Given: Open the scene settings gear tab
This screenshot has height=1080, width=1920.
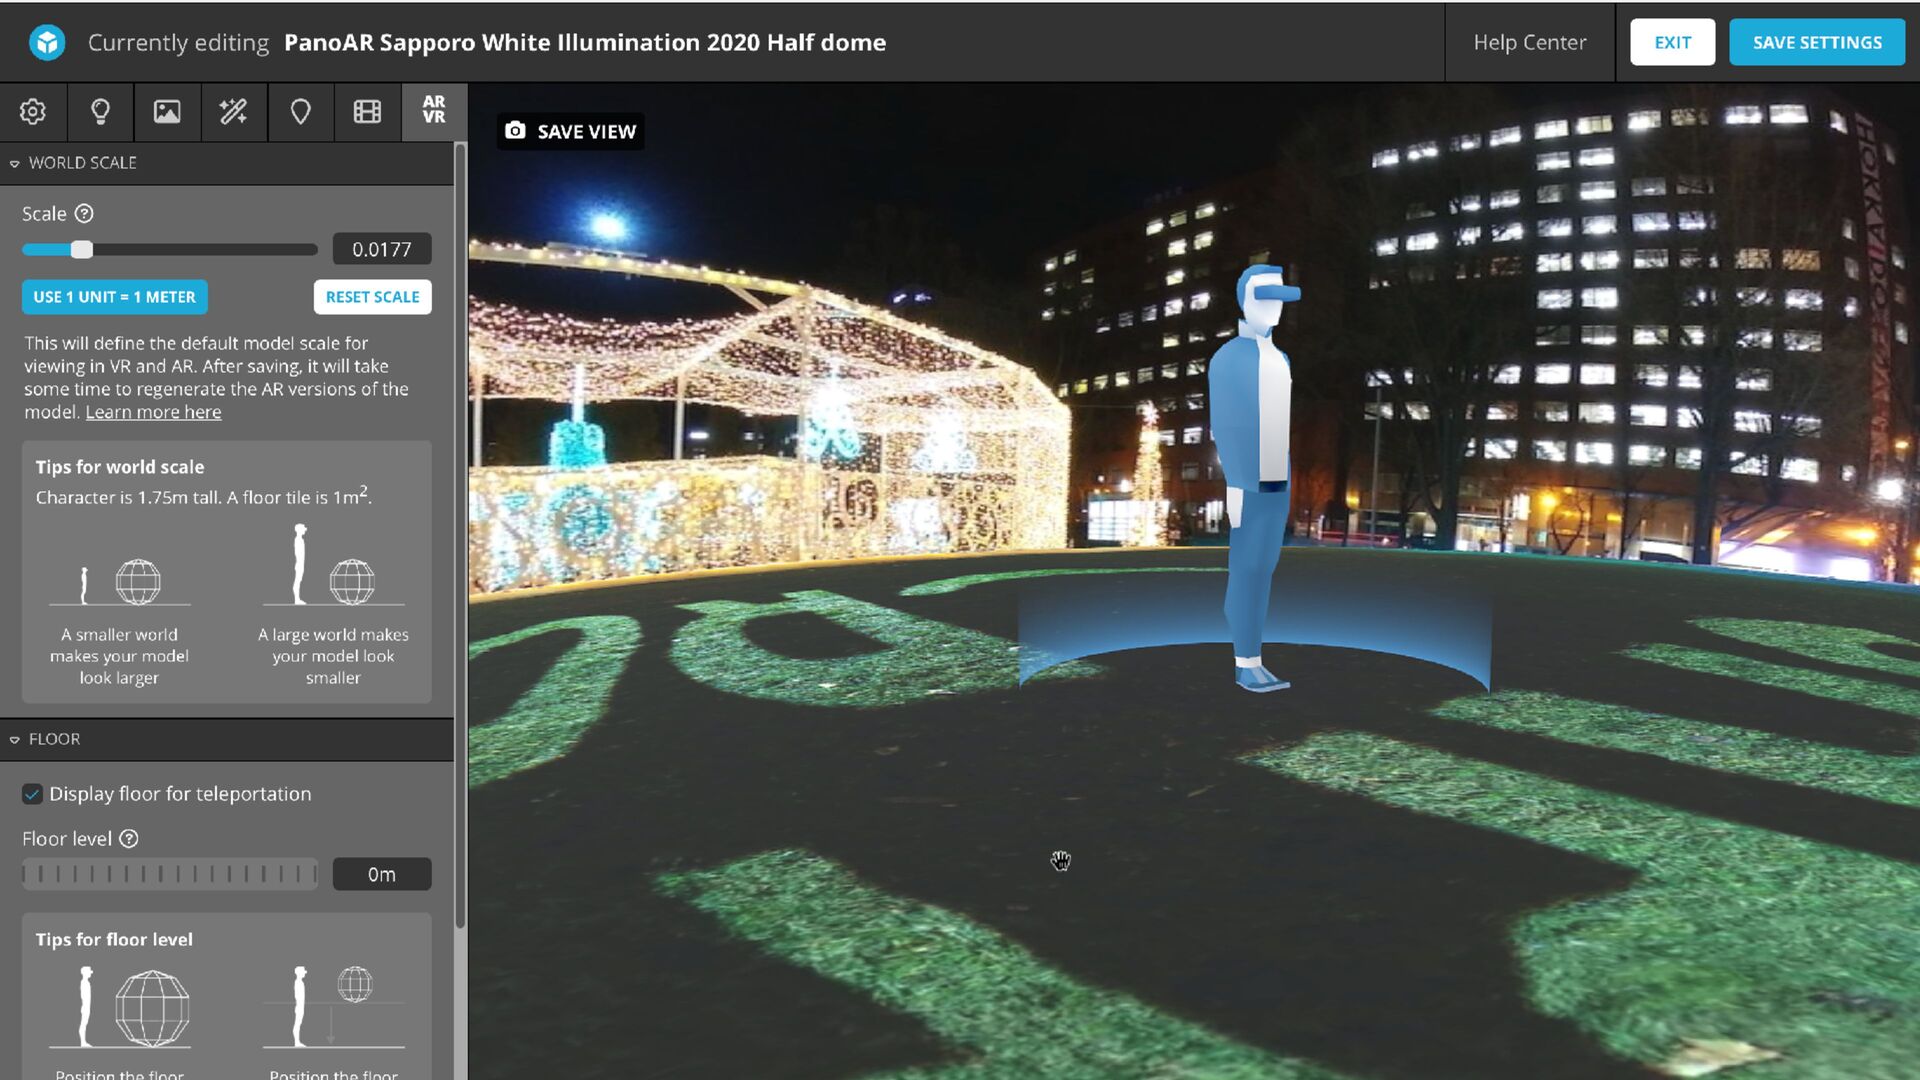Looking at the screenshot, I should [x=33, y=111].
